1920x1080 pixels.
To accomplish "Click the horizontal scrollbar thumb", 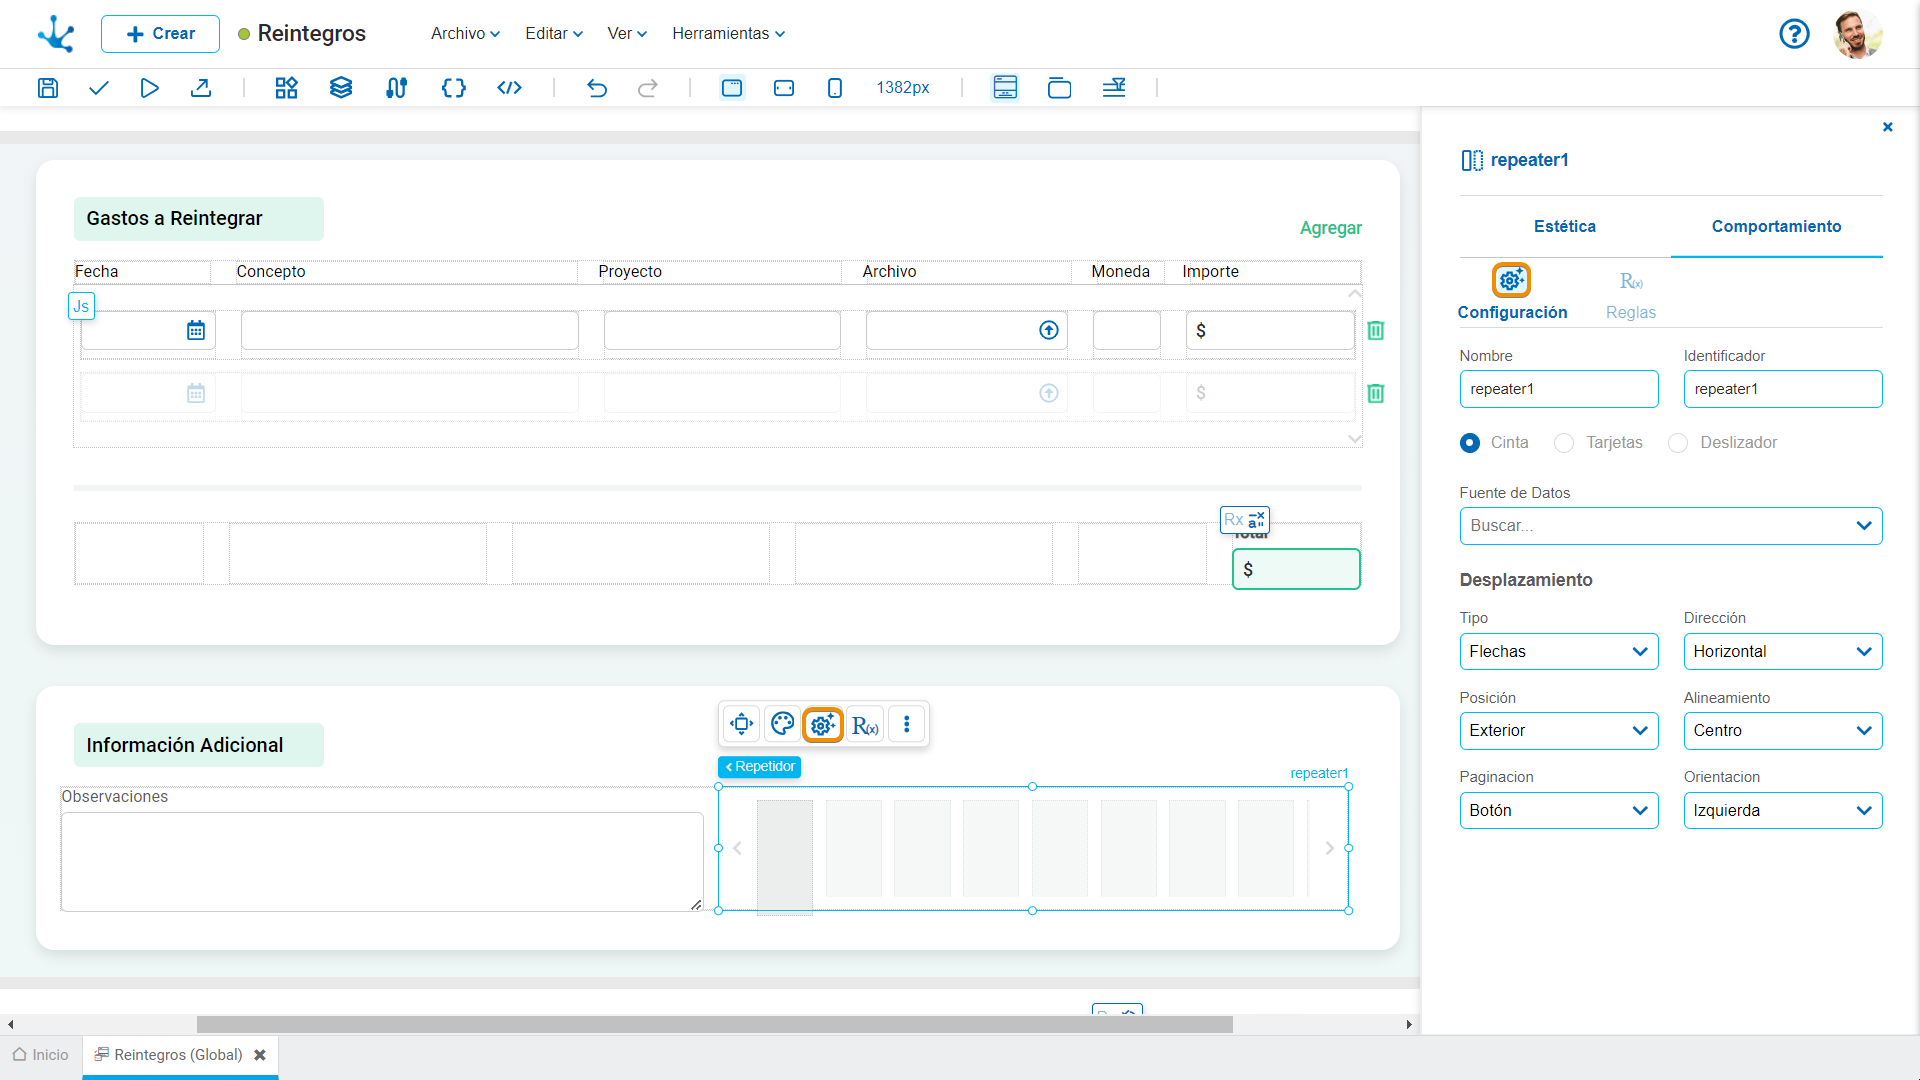I will [714, 1024].
